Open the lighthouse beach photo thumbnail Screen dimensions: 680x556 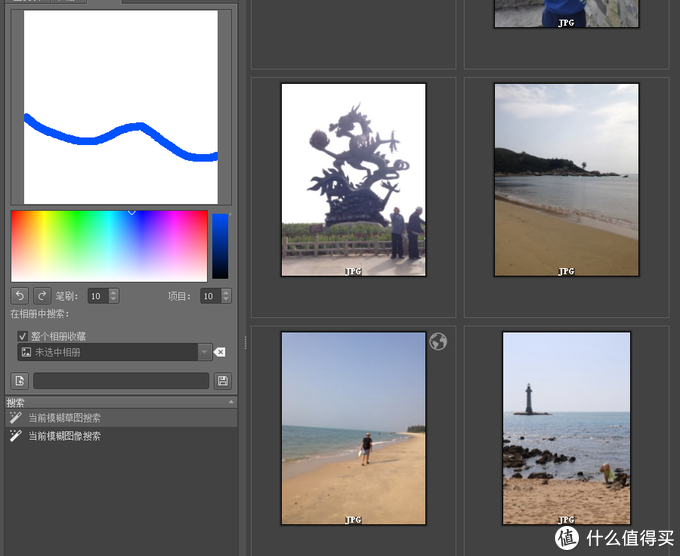tap(566, 428)
